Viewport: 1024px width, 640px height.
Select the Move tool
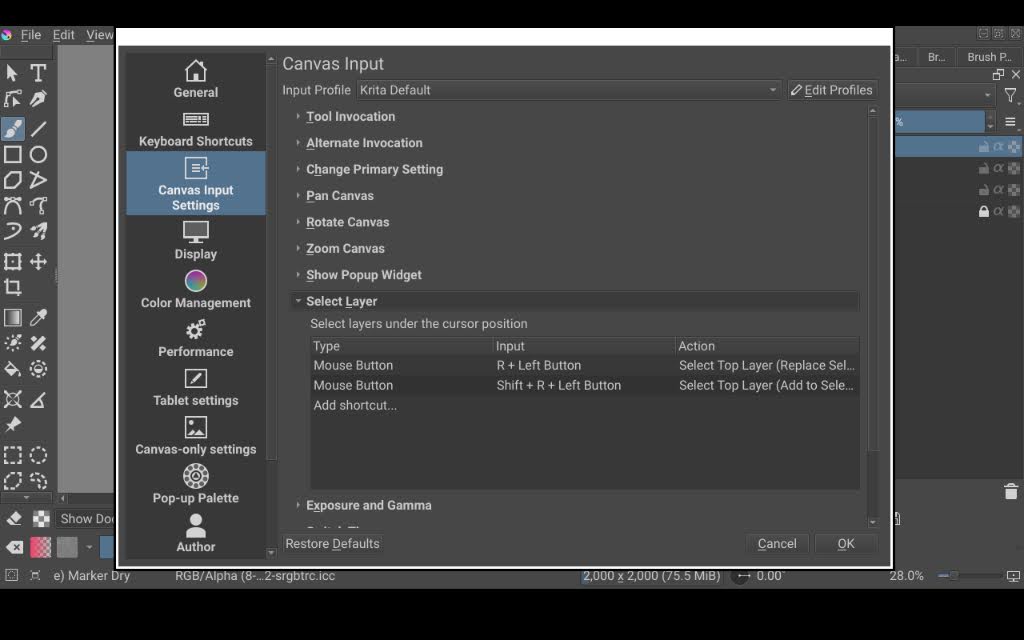point(38,261)
